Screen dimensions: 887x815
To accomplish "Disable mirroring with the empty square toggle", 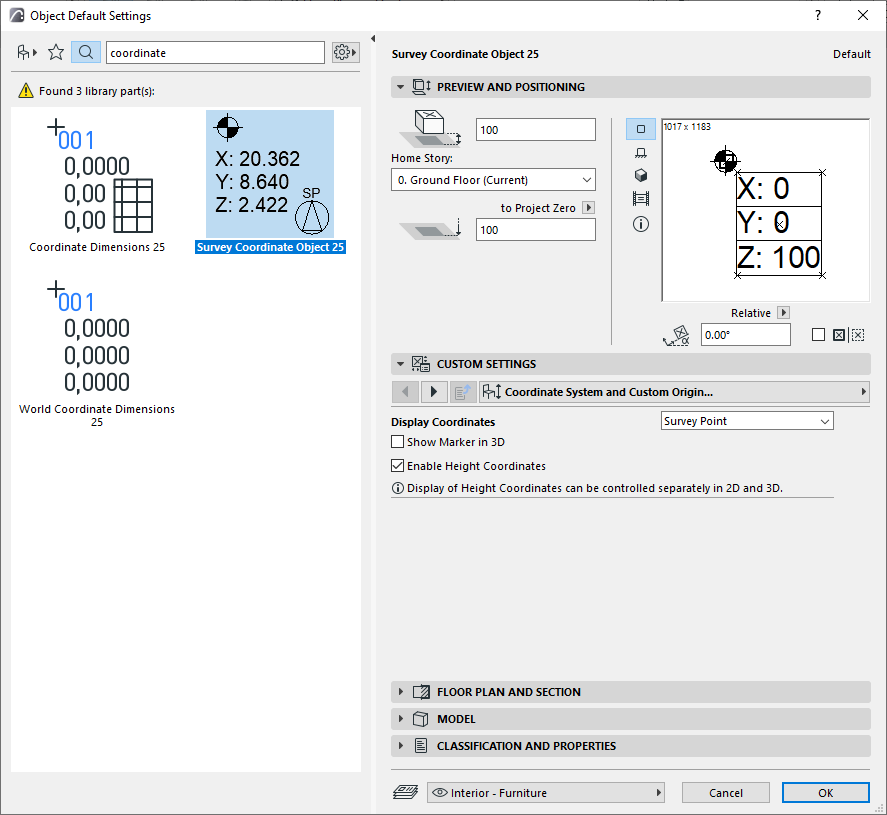I will [x=818, y=335].
